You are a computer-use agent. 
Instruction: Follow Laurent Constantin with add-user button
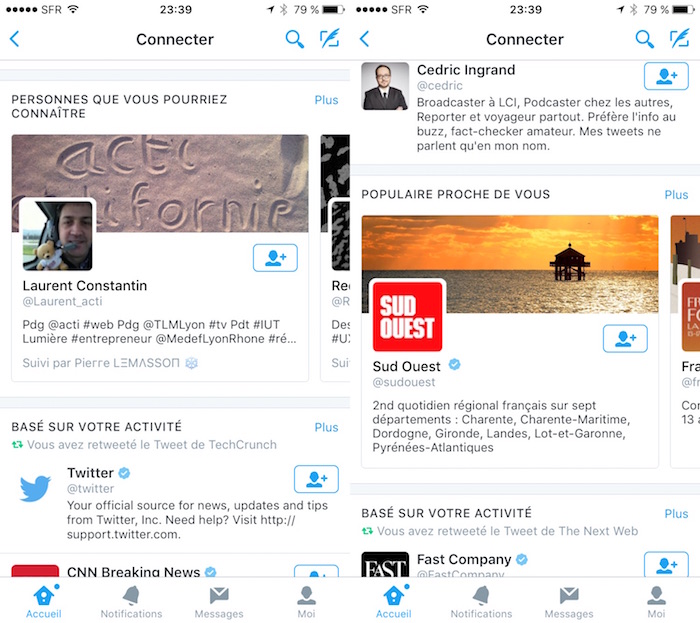pyautogui.click(x=275, y=258)
